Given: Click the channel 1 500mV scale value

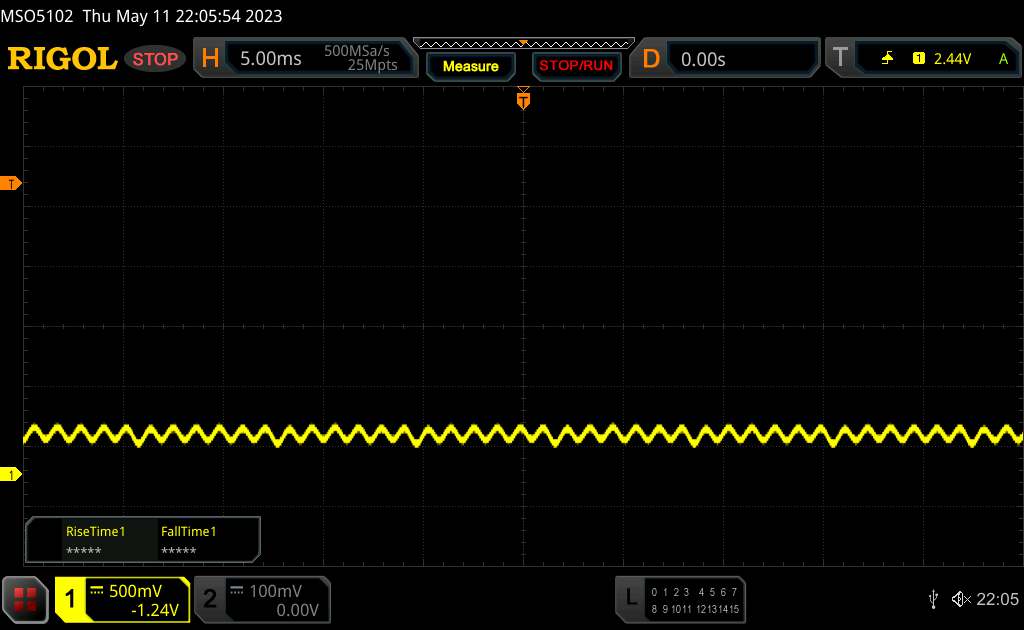Looking at the screenshot, I should click(x=135, y=591).
